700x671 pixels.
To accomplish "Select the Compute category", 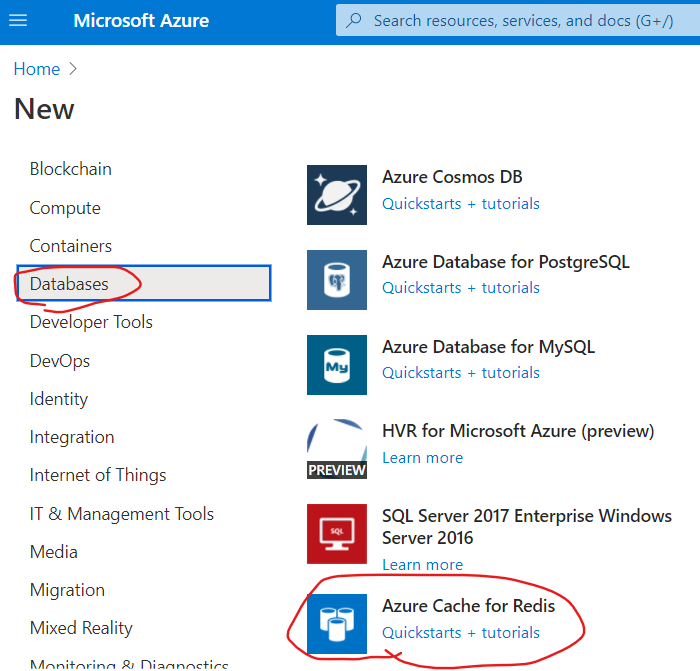I will tap(65, 208).
